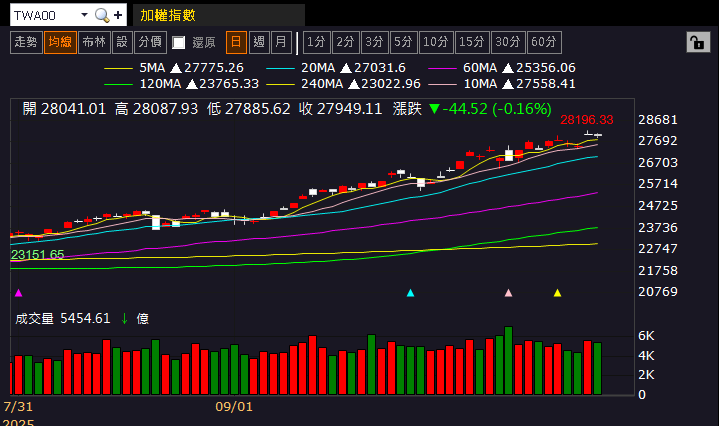Select the 60分 interval button
This screenshot has width=719, height=426.
(x=543, y=42)
